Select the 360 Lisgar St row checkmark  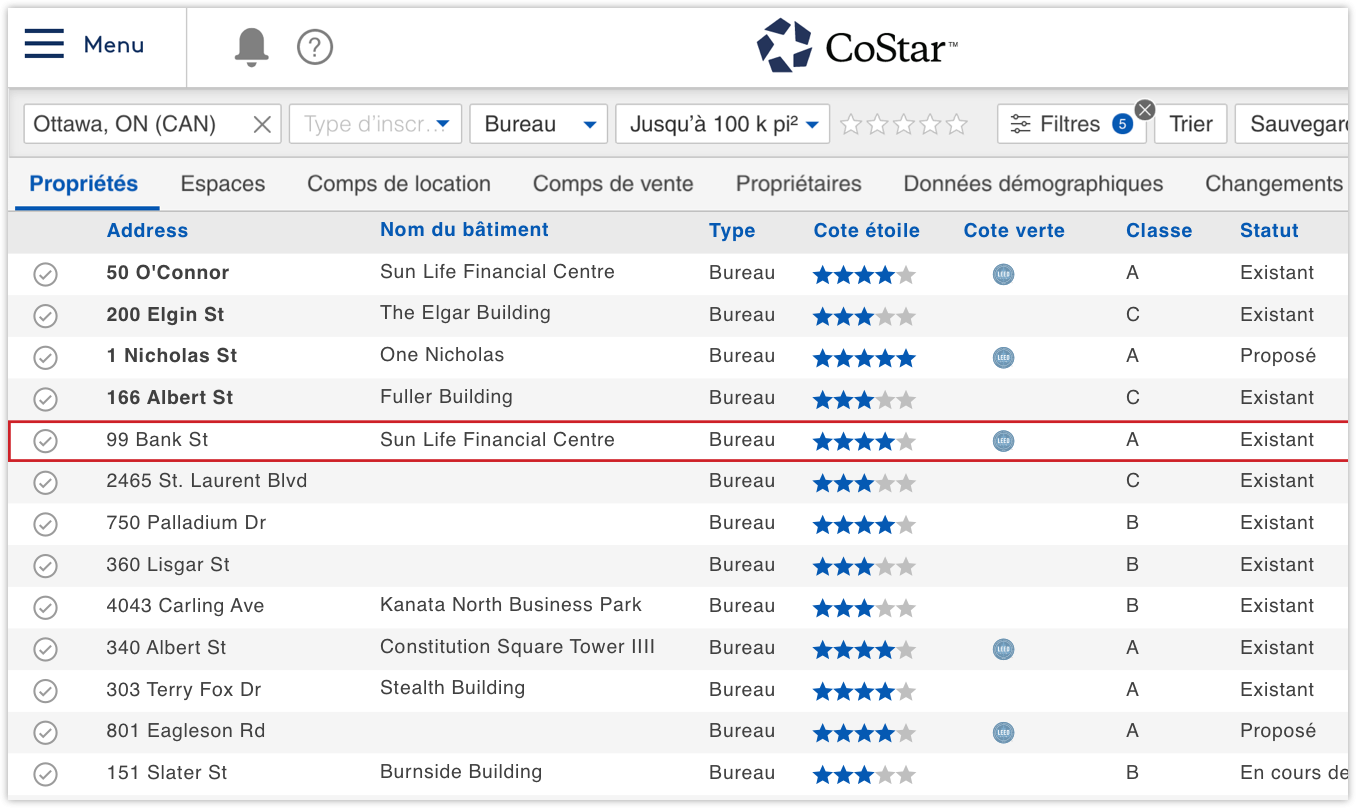pyautogui.click(x=45, y=566)
